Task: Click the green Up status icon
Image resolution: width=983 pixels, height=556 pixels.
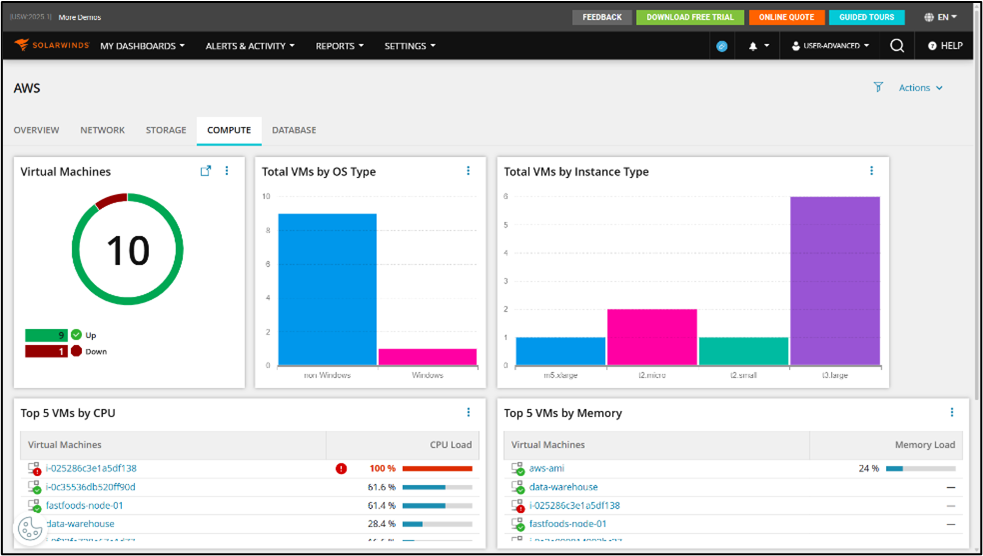Action: [76, 335]
